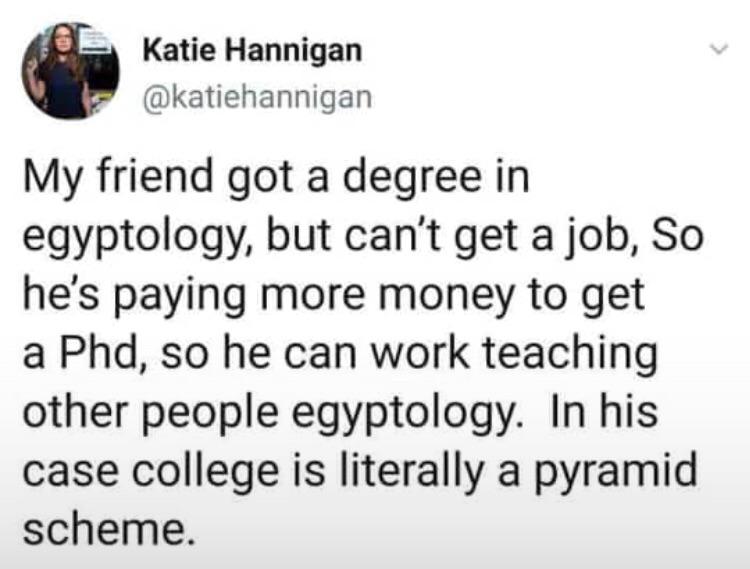Click the word 'egyptology,' in the second line

pyautogui.click(x=140, y=239)
